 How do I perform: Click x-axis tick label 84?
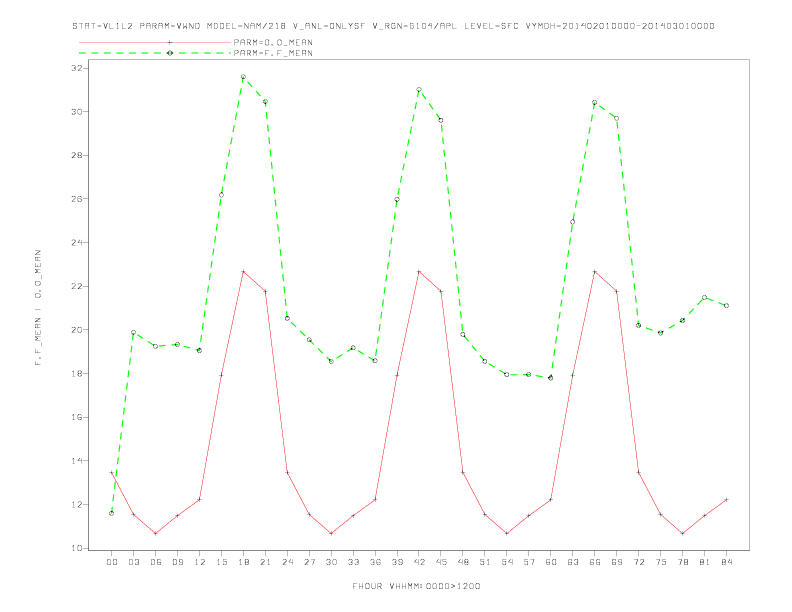pos(726,562)
